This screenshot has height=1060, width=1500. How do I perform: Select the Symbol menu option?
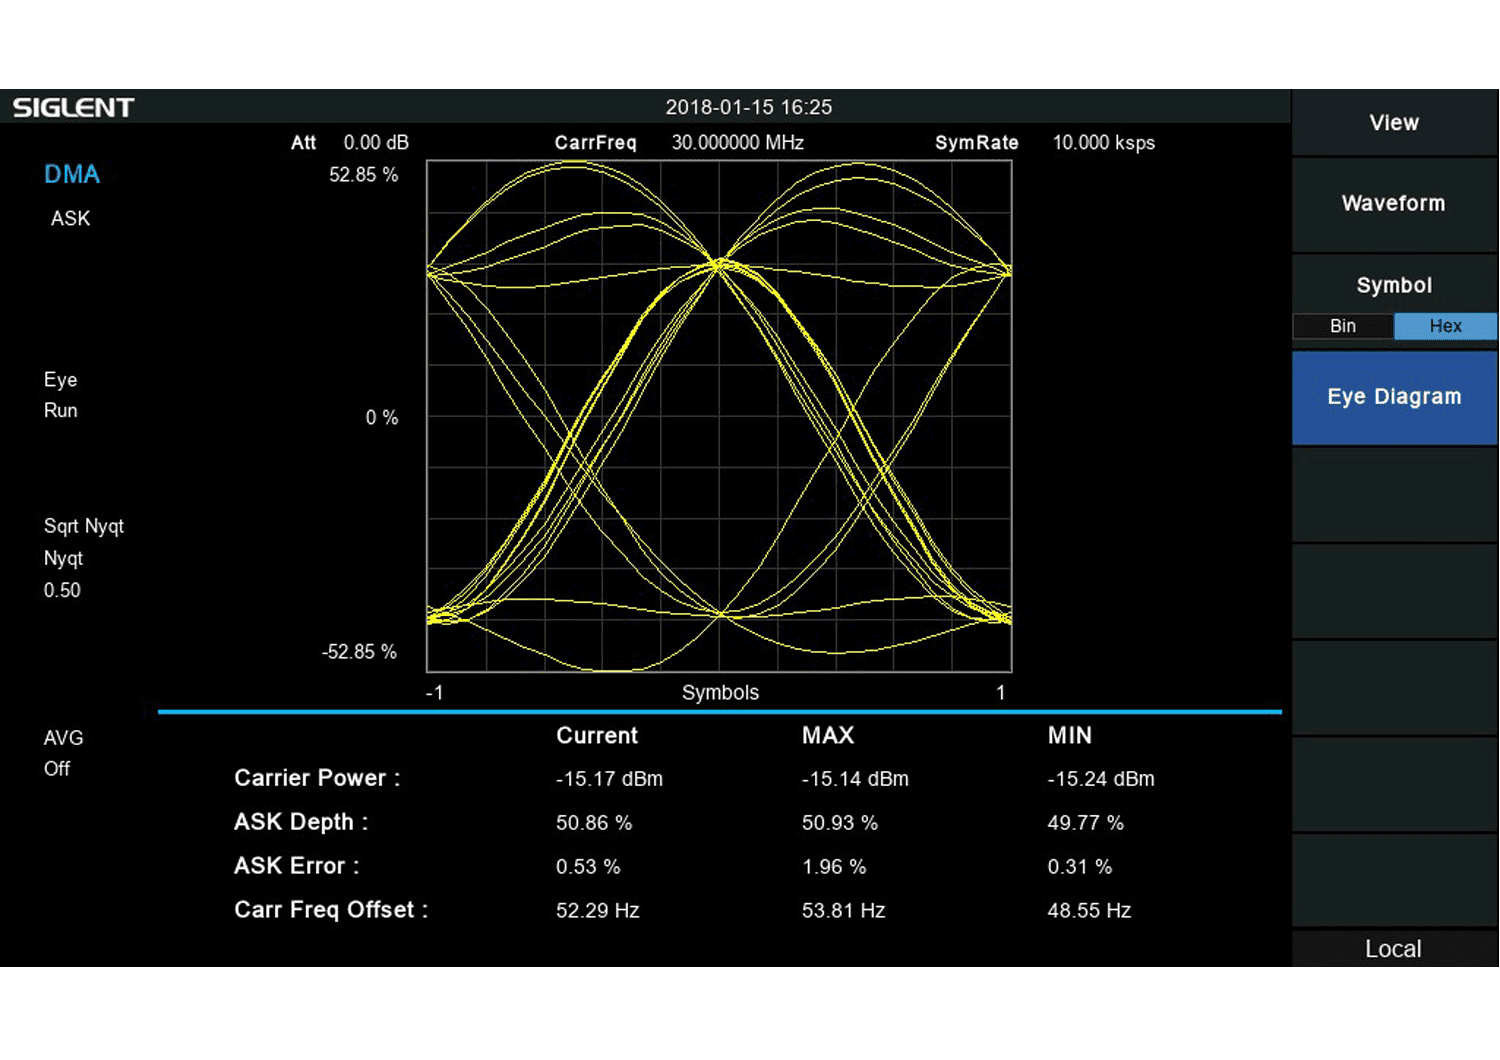coord(1394,284)
